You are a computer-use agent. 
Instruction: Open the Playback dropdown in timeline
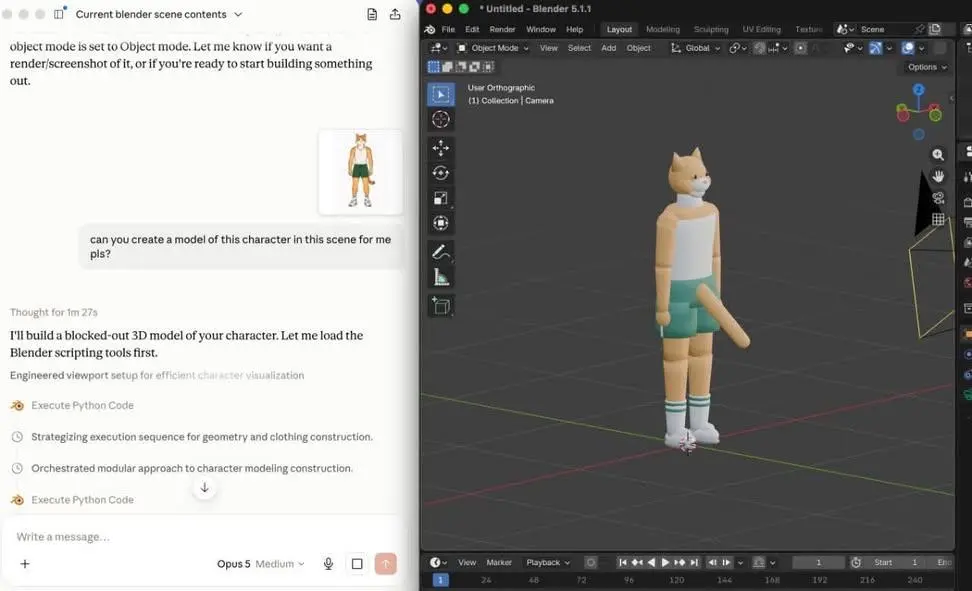[547, 562]
